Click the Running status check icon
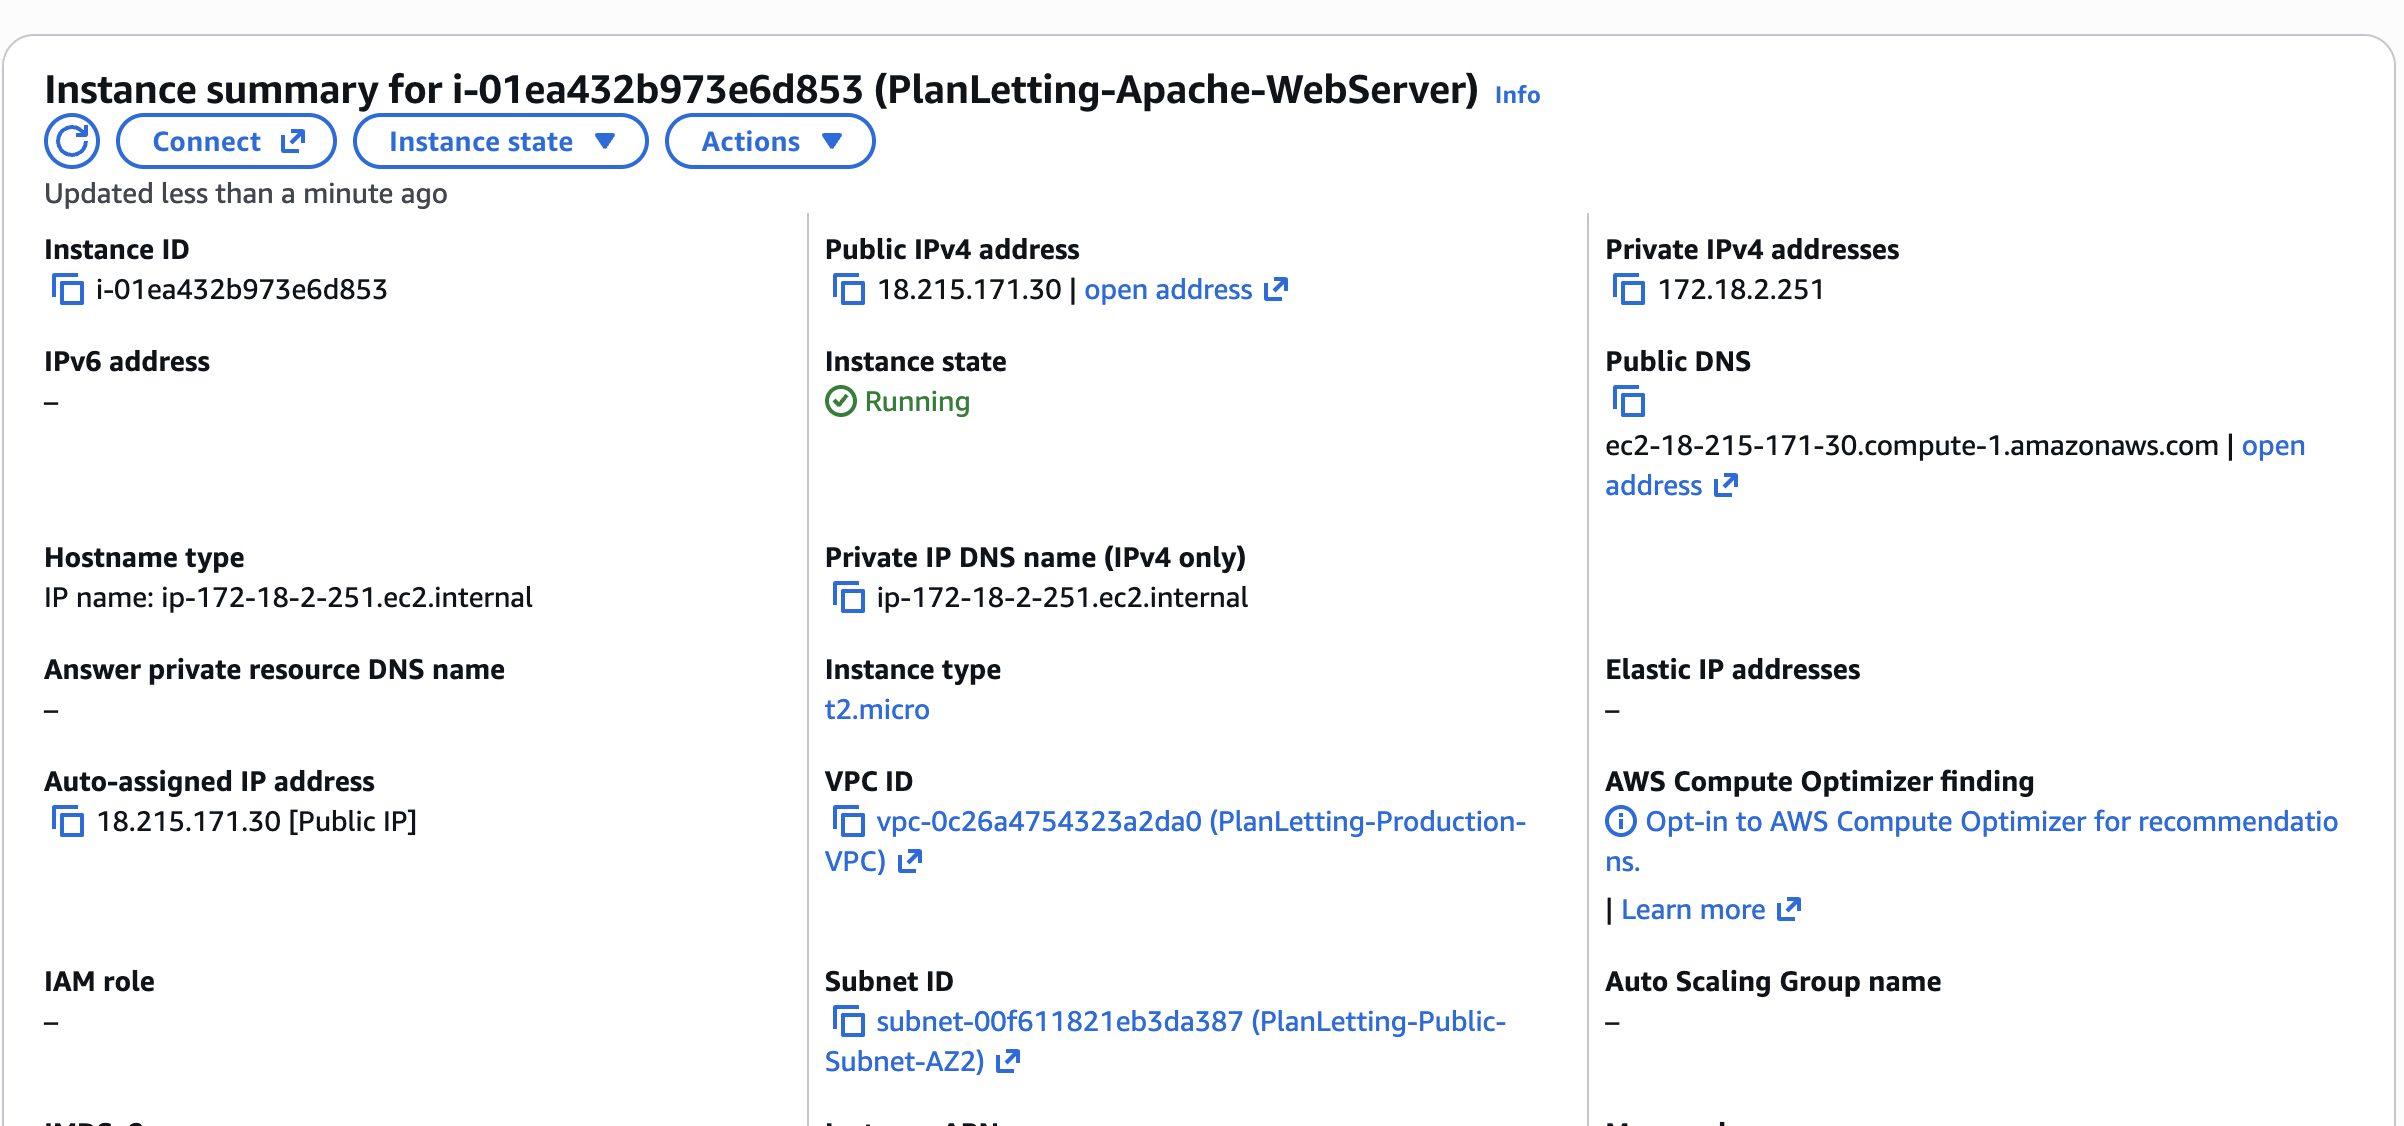 [840, 402]
